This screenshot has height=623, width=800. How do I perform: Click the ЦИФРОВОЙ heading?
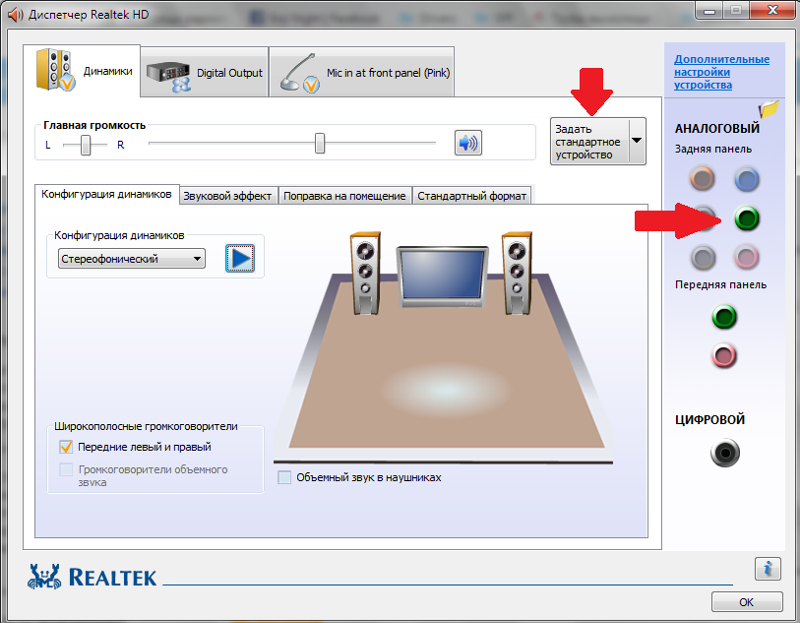point(710,419)
